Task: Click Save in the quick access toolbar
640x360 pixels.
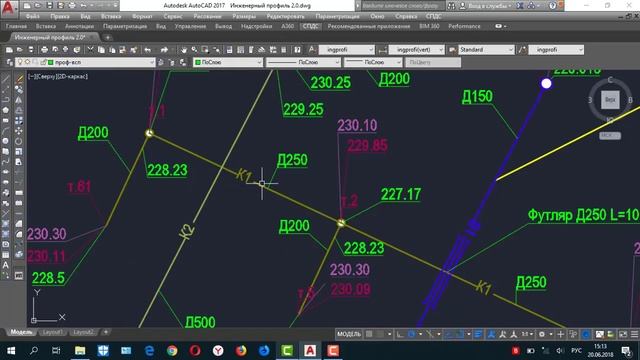Action: point(49,6)
